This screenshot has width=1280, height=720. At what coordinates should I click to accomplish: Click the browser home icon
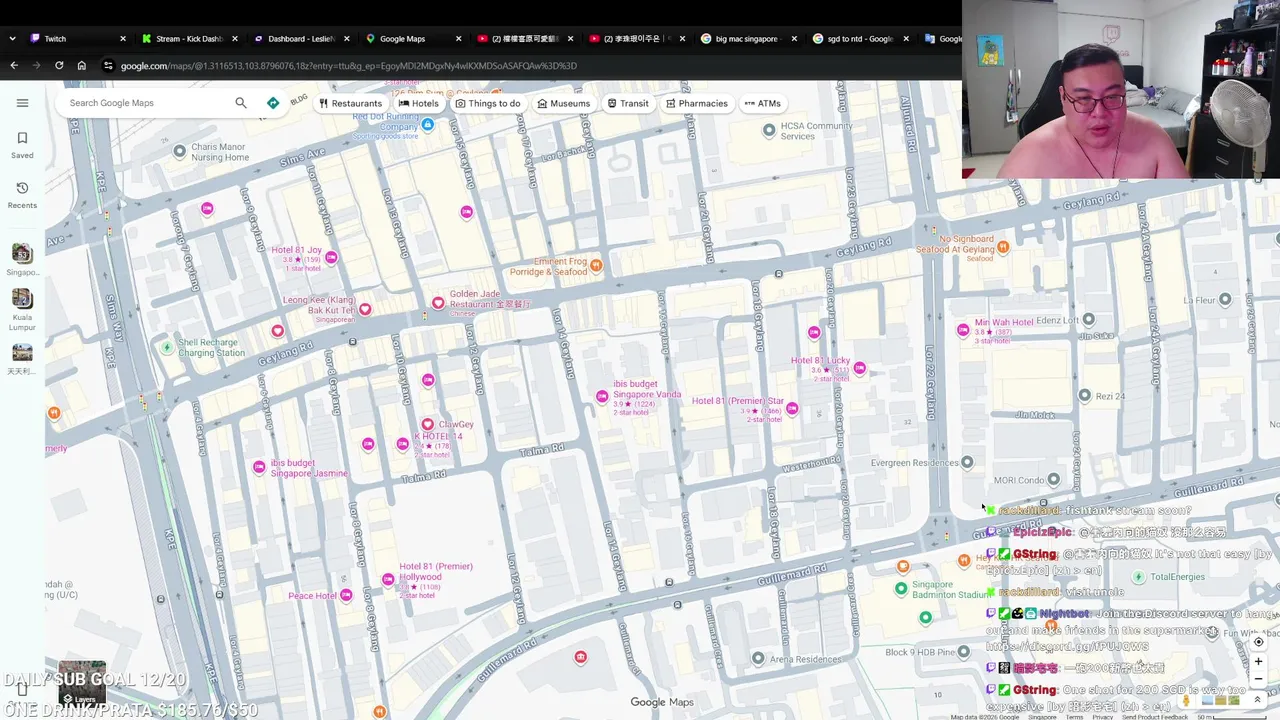point(82,66)
